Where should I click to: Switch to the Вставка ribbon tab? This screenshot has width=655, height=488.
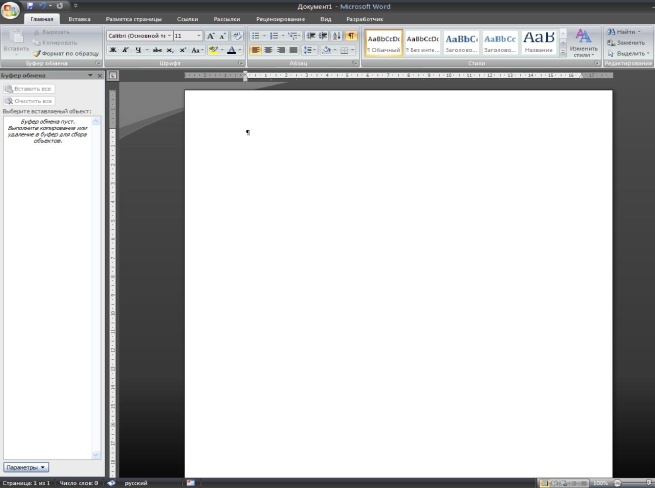[x=79, y=19]
